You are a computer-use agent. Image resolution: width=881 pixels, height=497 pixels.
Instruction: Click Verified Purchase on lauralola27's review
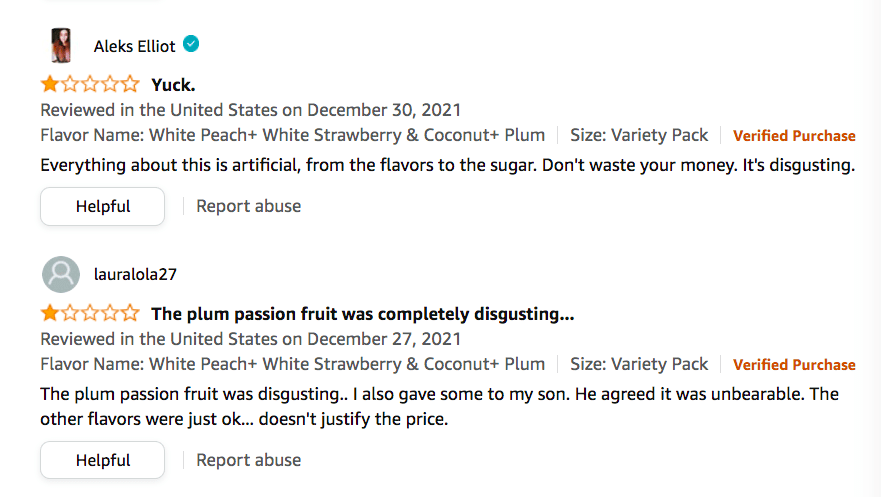(x=794, y=365)
